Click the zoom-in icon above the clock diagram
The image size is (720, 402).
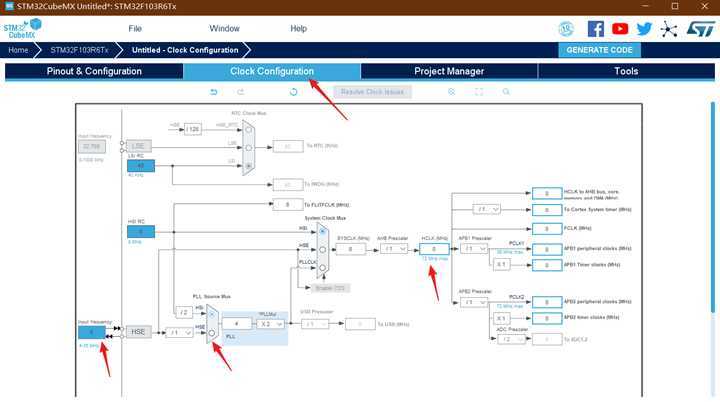click(x=451, y=92)
